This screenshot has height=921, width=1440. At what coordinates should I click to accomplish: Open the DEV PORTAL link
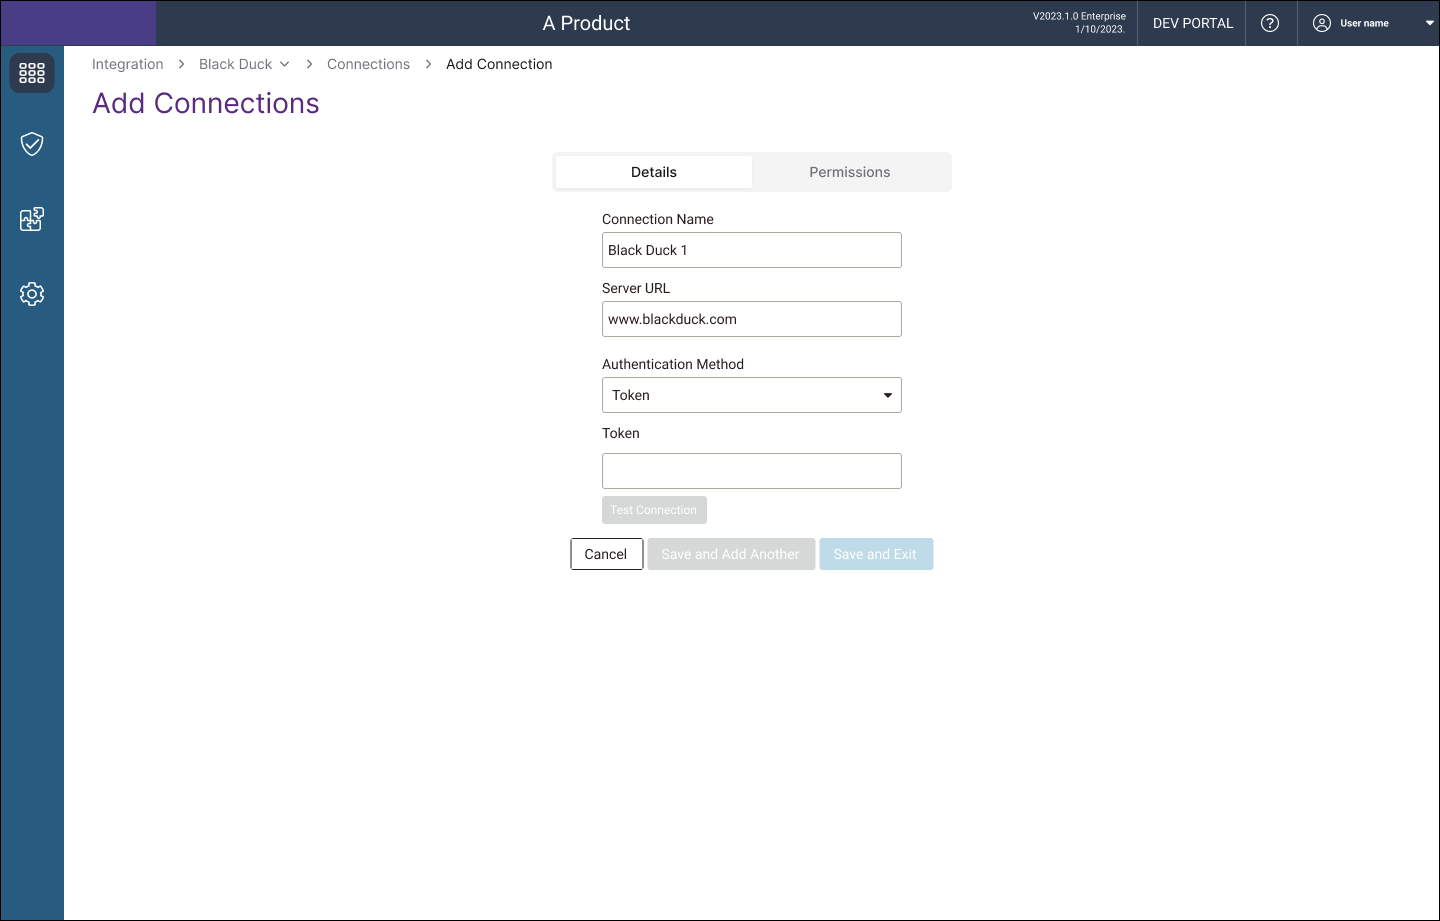point(1192,23)
